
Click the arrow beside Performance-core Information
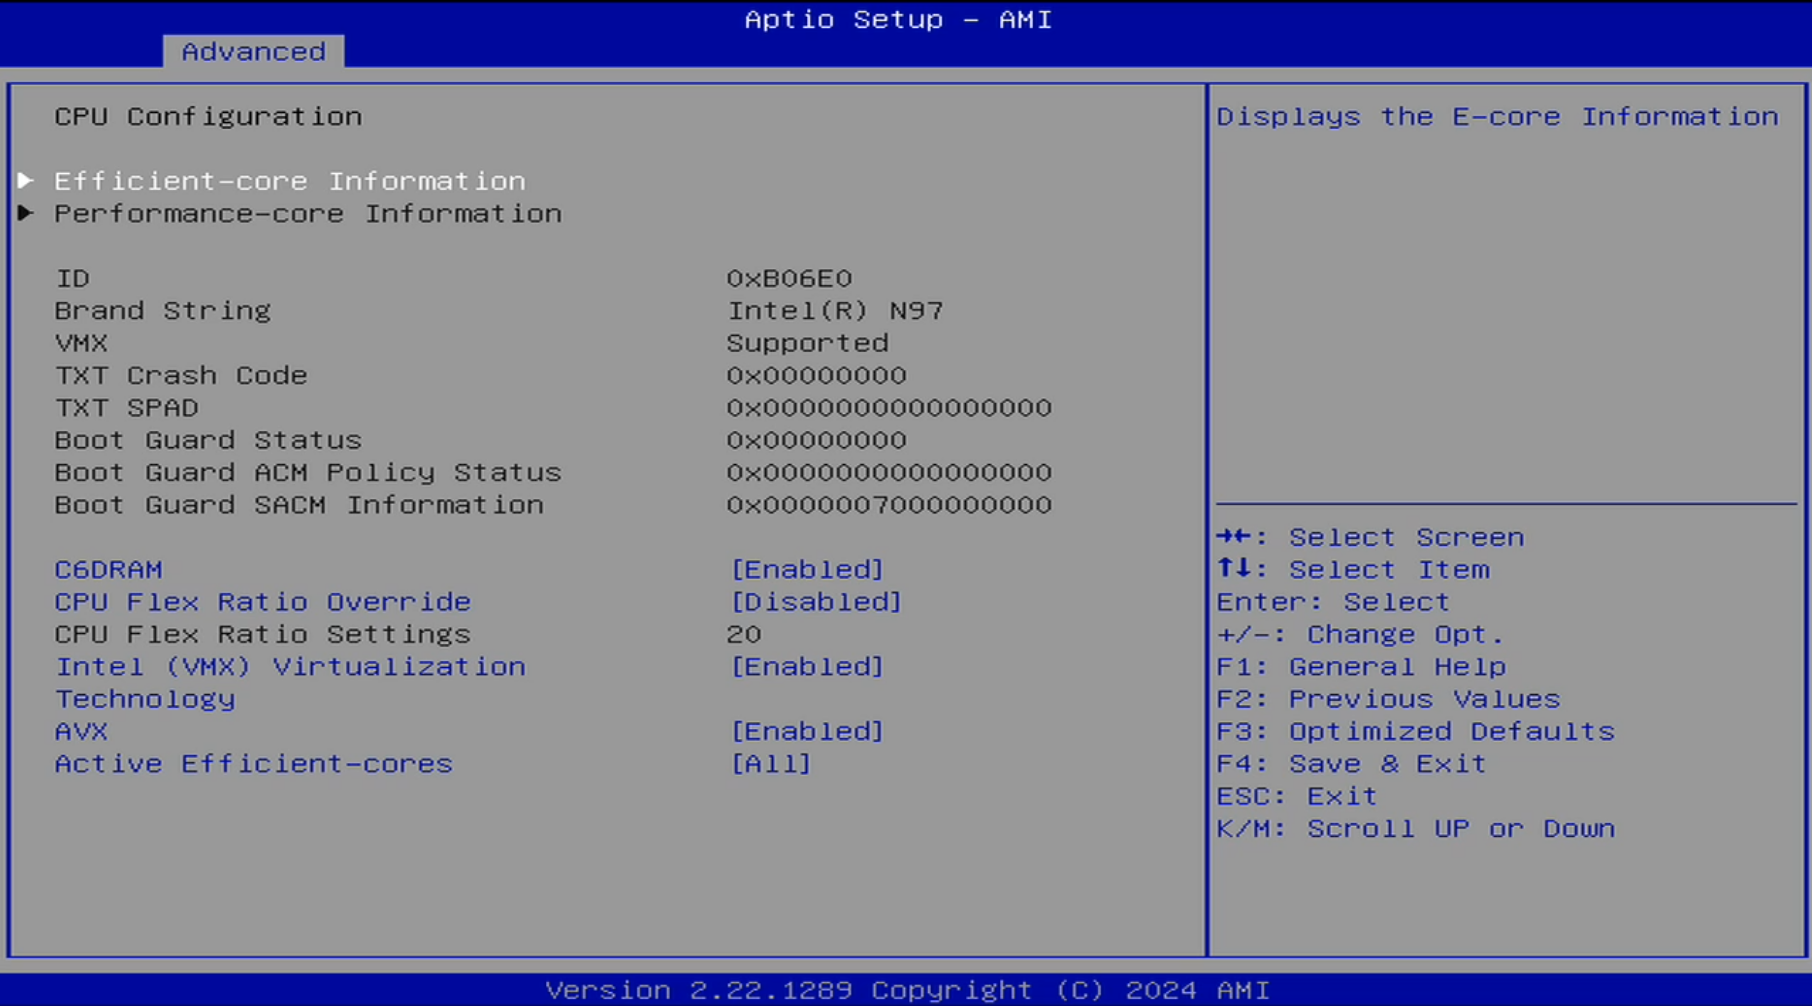26,213
